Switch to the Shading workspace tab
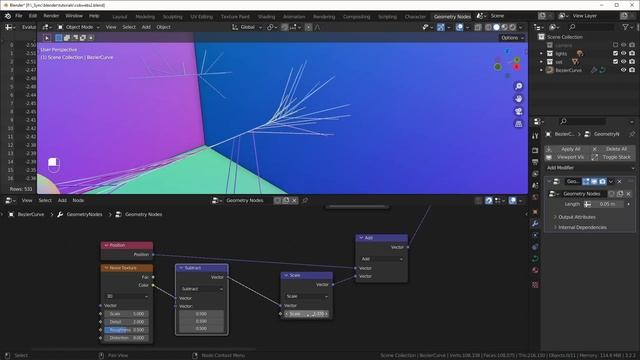This screenshot has width=640, height=360. 266,17
